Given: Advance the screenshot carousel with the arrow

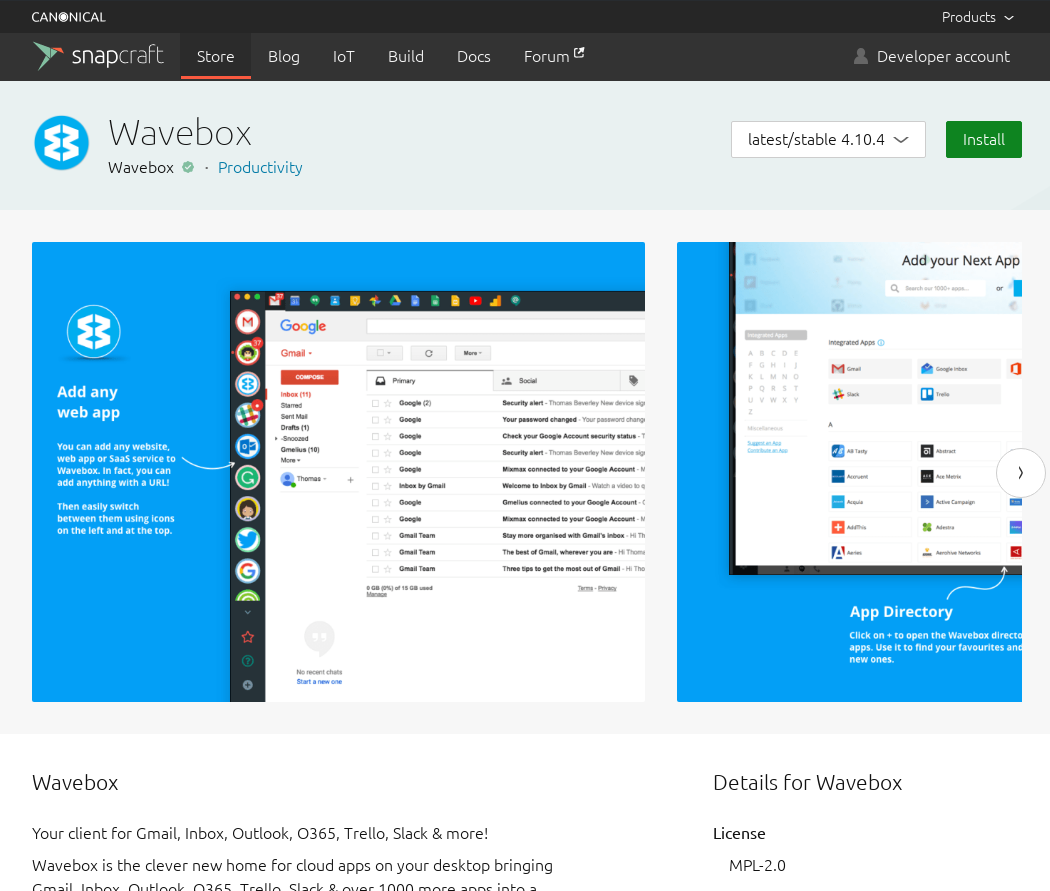Looking at the screenshot, I should (1020, 472).
